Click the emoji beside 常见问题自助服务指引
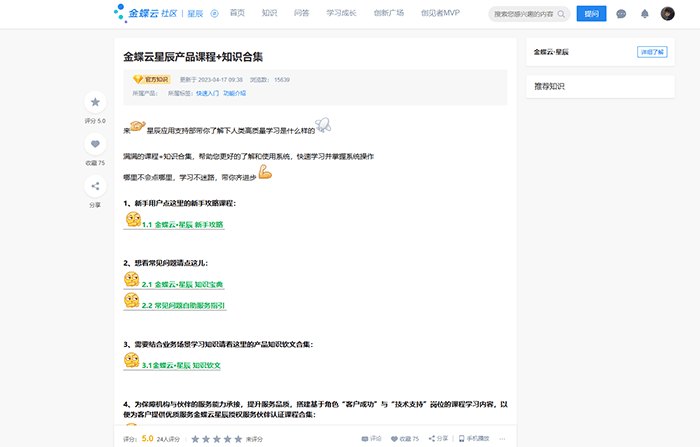This screenshot has width=700, height=447. click(132, 300)
